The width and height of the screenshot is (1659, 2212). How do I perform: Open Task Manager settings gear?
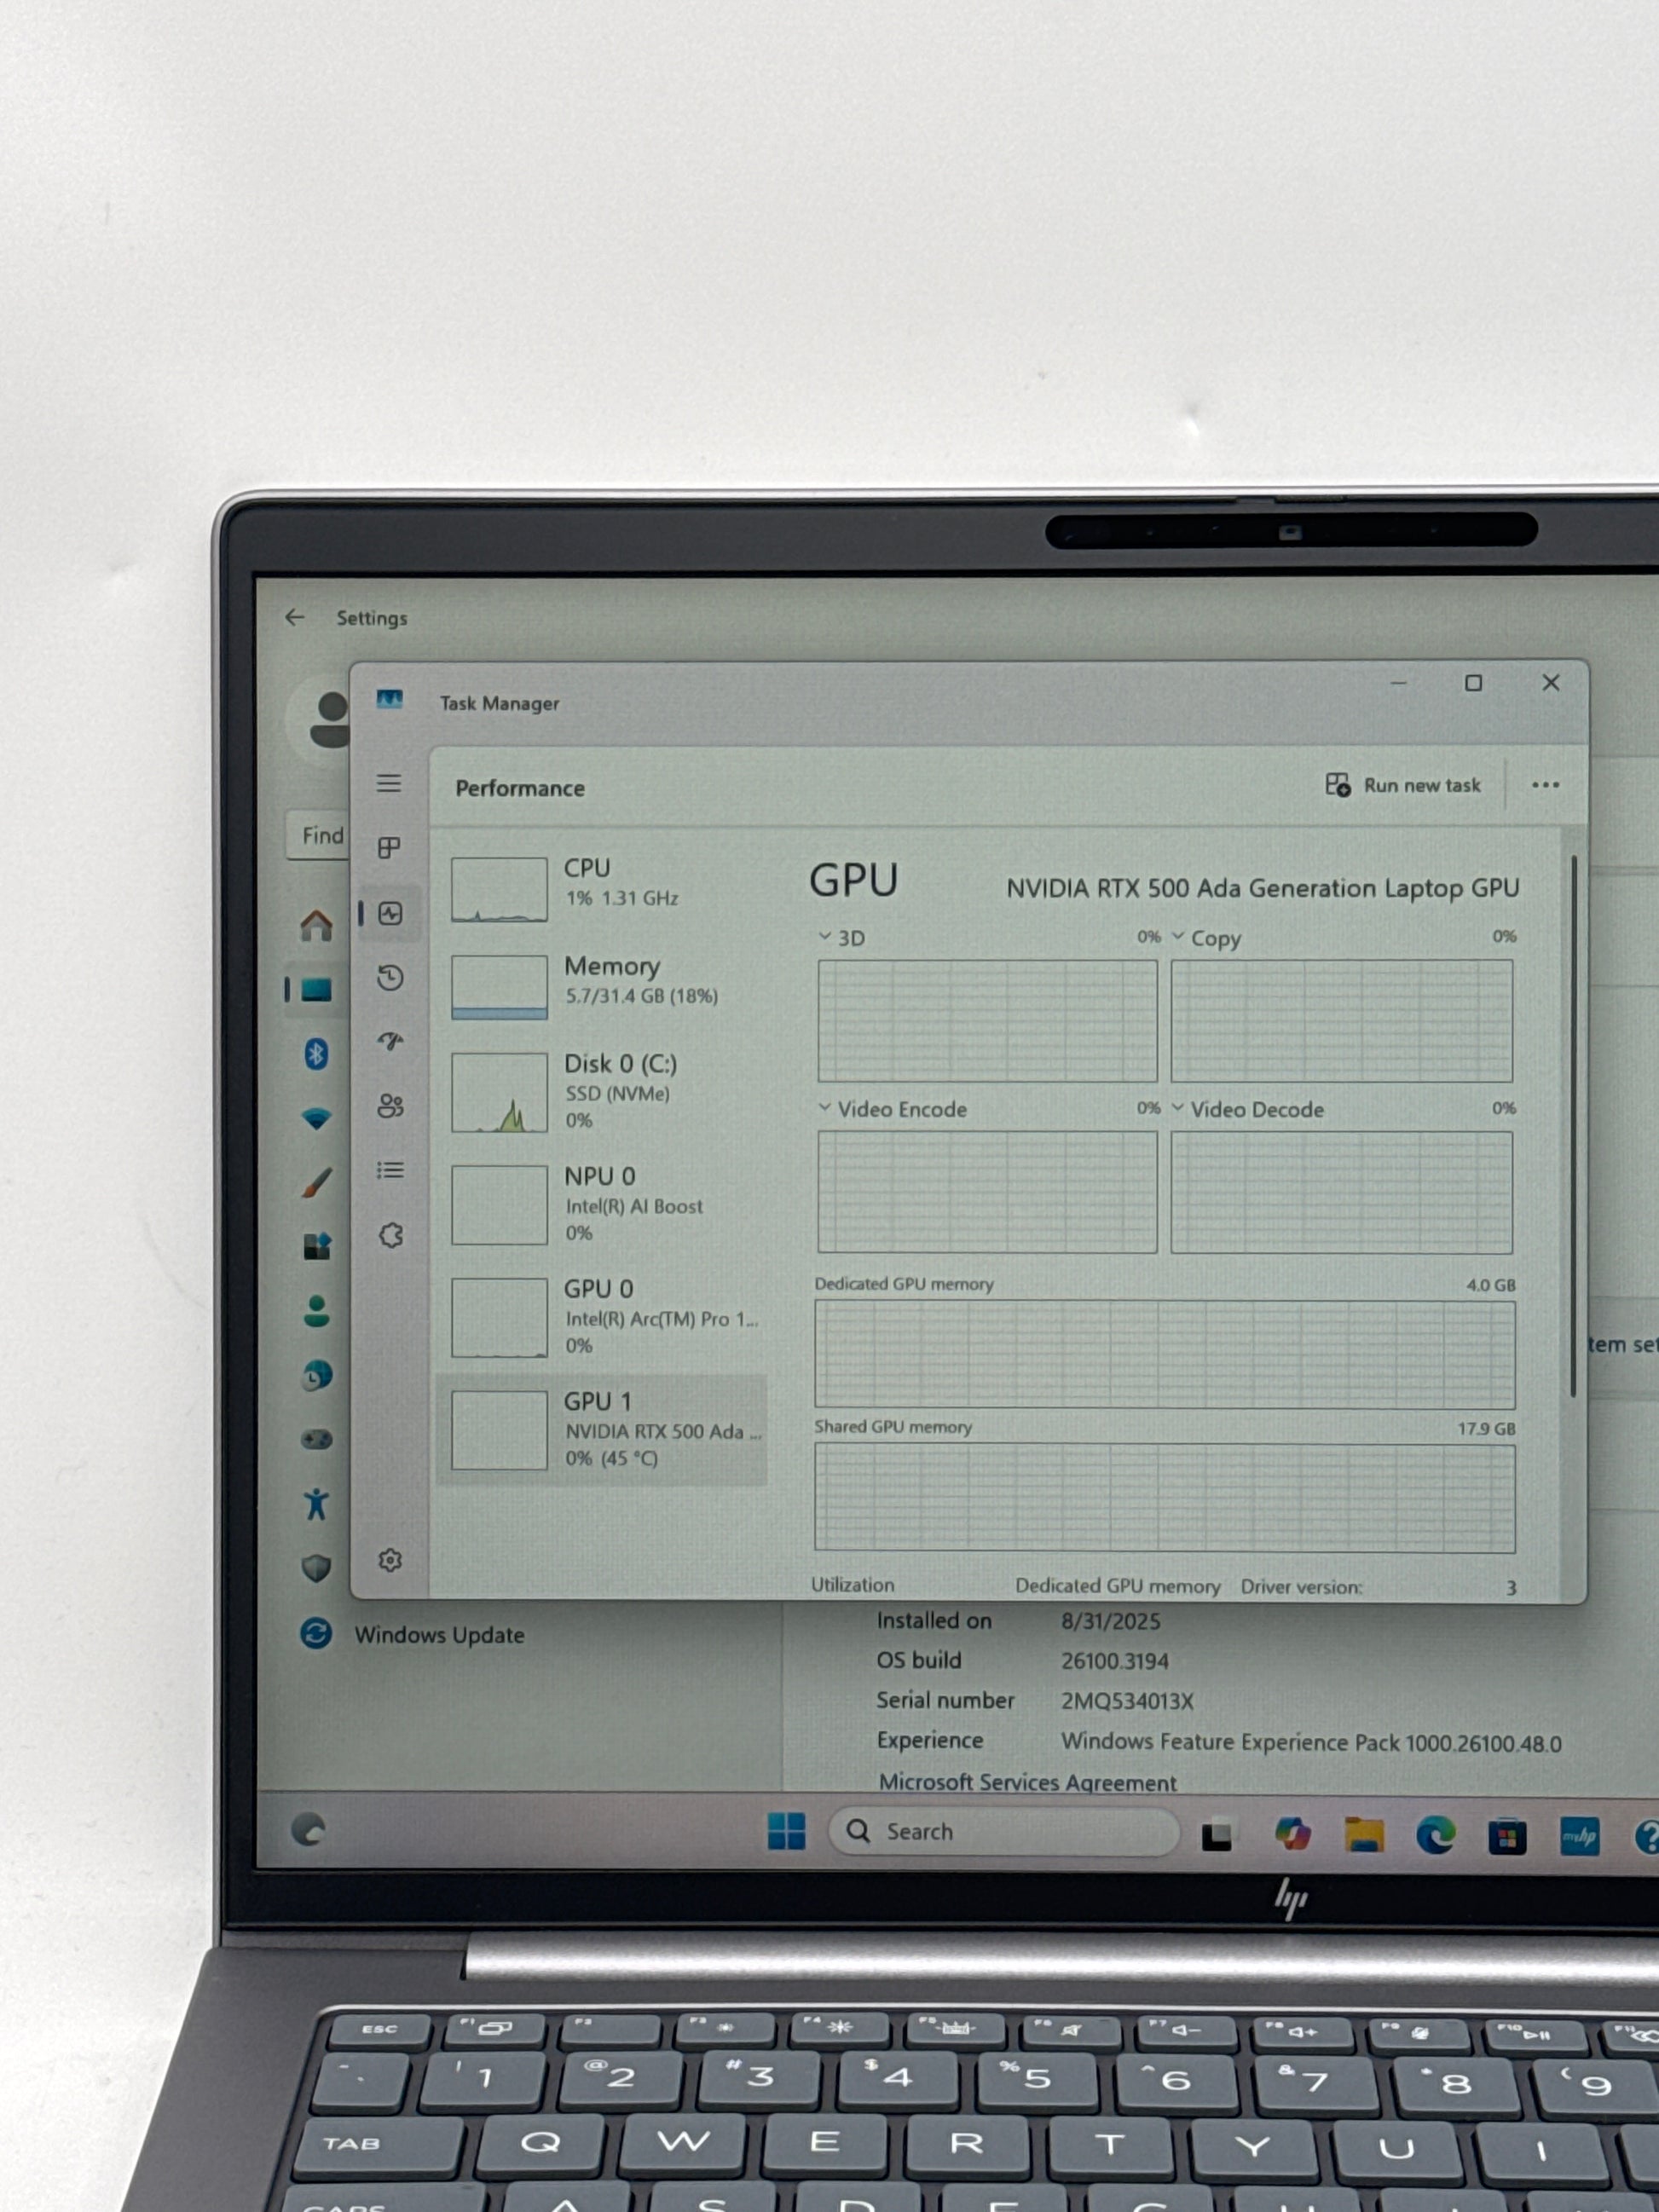pos(390,1560)
